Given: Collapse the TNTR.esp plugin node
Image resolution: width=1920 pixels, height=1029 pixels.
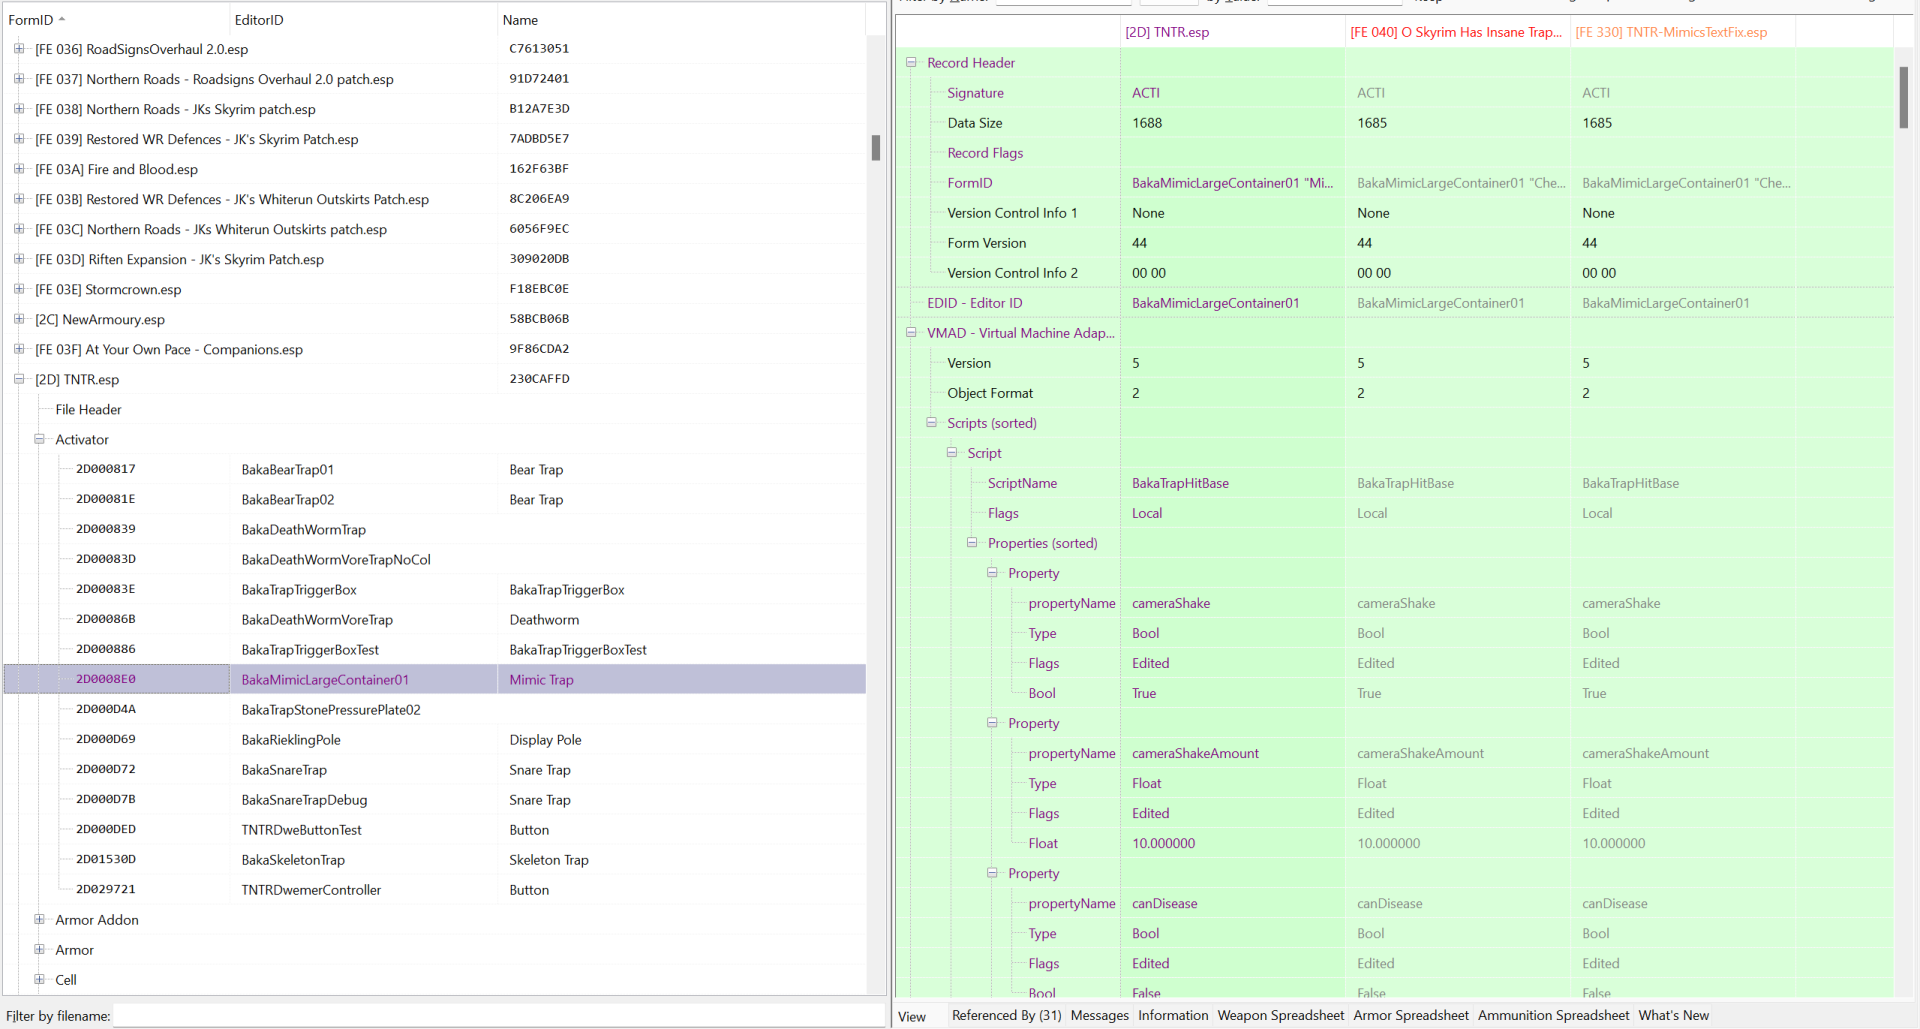Looking at the screenshot, I should [19, 379].
